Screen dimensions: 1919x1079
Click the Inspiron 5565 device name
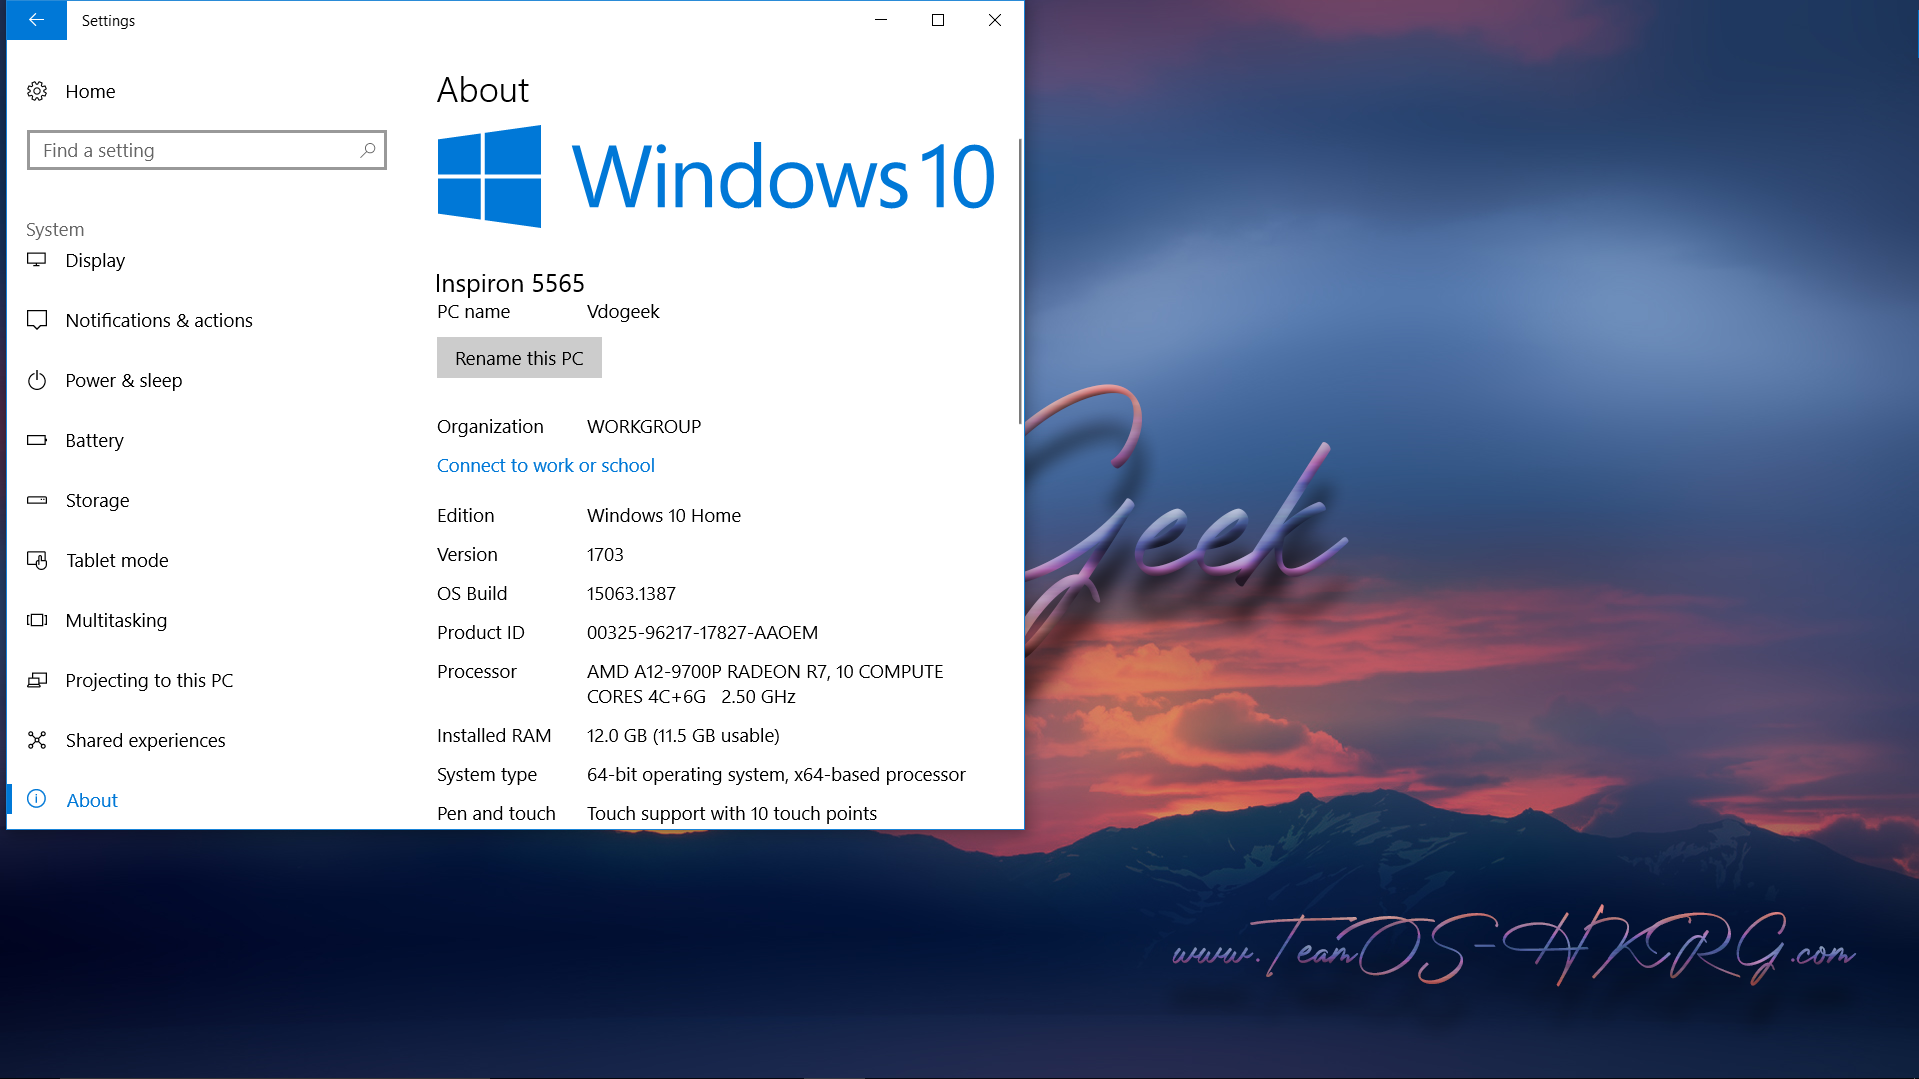point(510,283)
